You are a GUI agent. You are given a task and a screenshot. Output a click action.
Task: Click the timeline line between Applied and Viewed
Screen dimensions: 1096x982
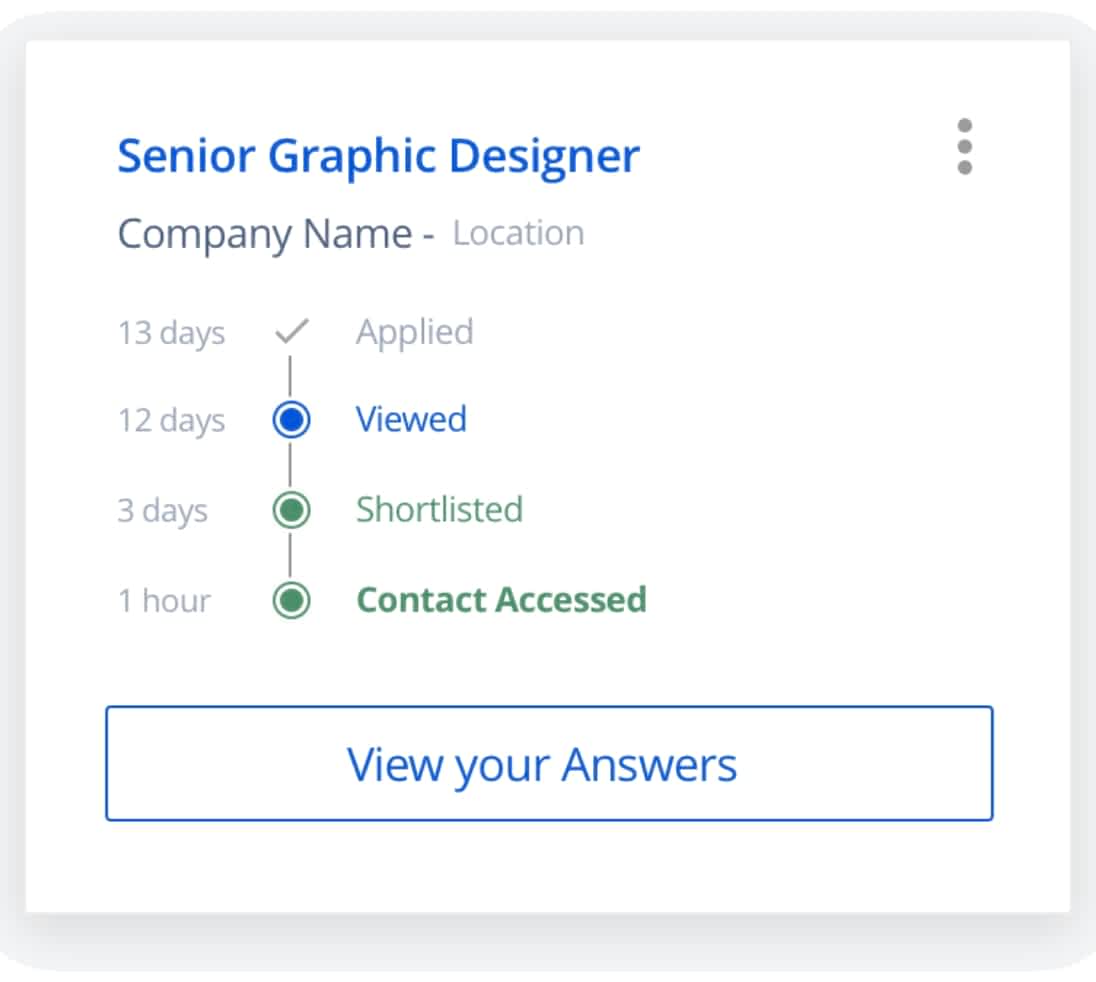pos(290,376)
